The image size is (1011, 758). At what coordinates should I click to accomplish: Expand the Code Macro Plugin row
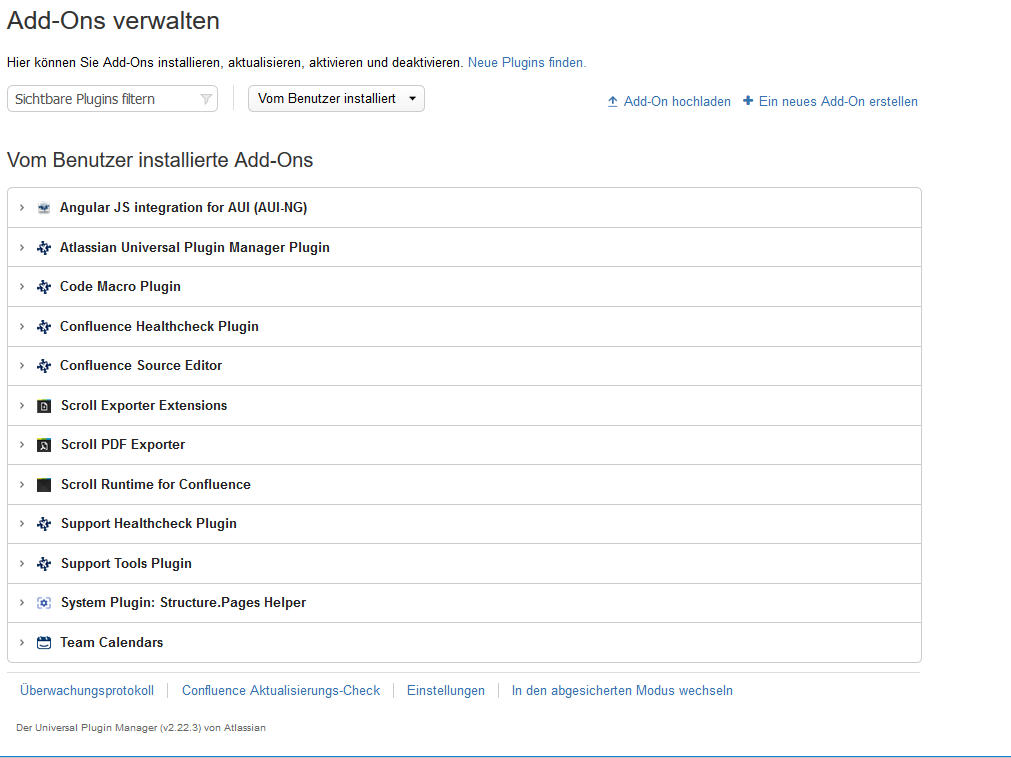[x=22, y=287]
